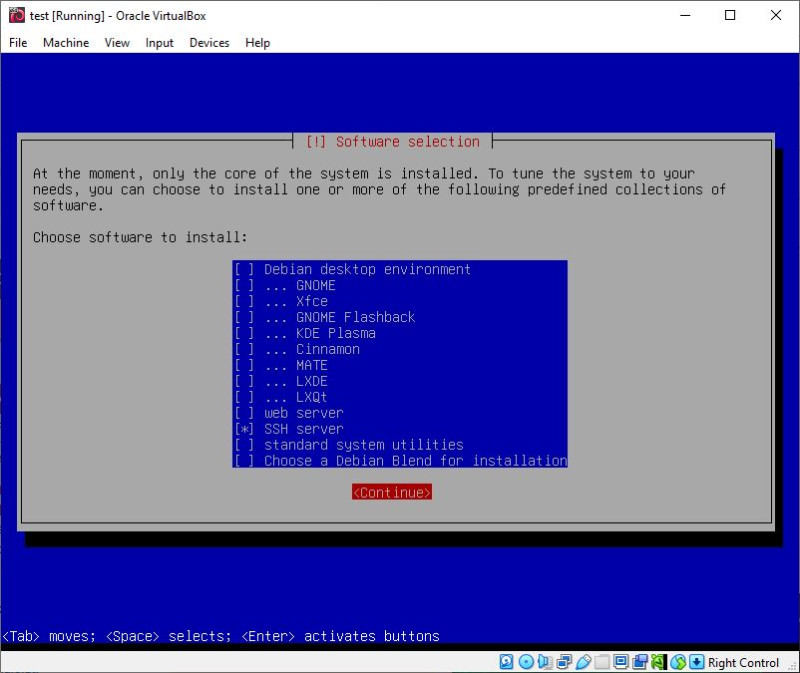The image size is (800, 673).
Task: Toggle Choose a Debian Blend checkbox
Action: 244,460
